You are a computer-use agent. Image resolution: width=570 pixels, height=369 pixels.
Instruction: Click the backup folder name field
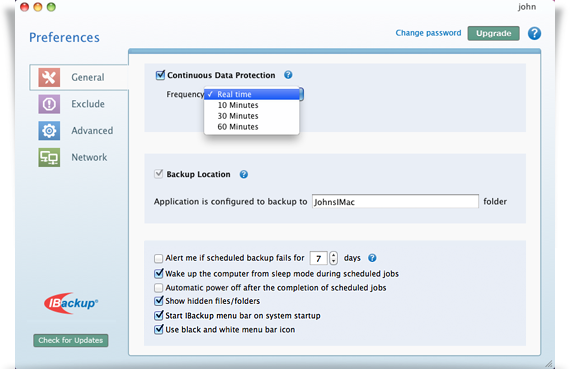tap(395, 201)
